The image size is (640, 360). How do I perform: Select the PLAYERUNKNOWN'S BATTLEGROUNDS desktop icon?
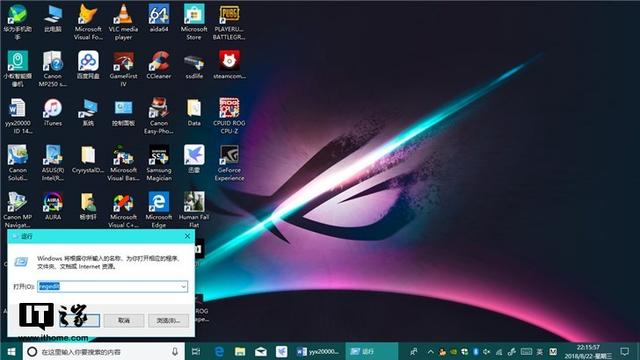coord(229,22)
